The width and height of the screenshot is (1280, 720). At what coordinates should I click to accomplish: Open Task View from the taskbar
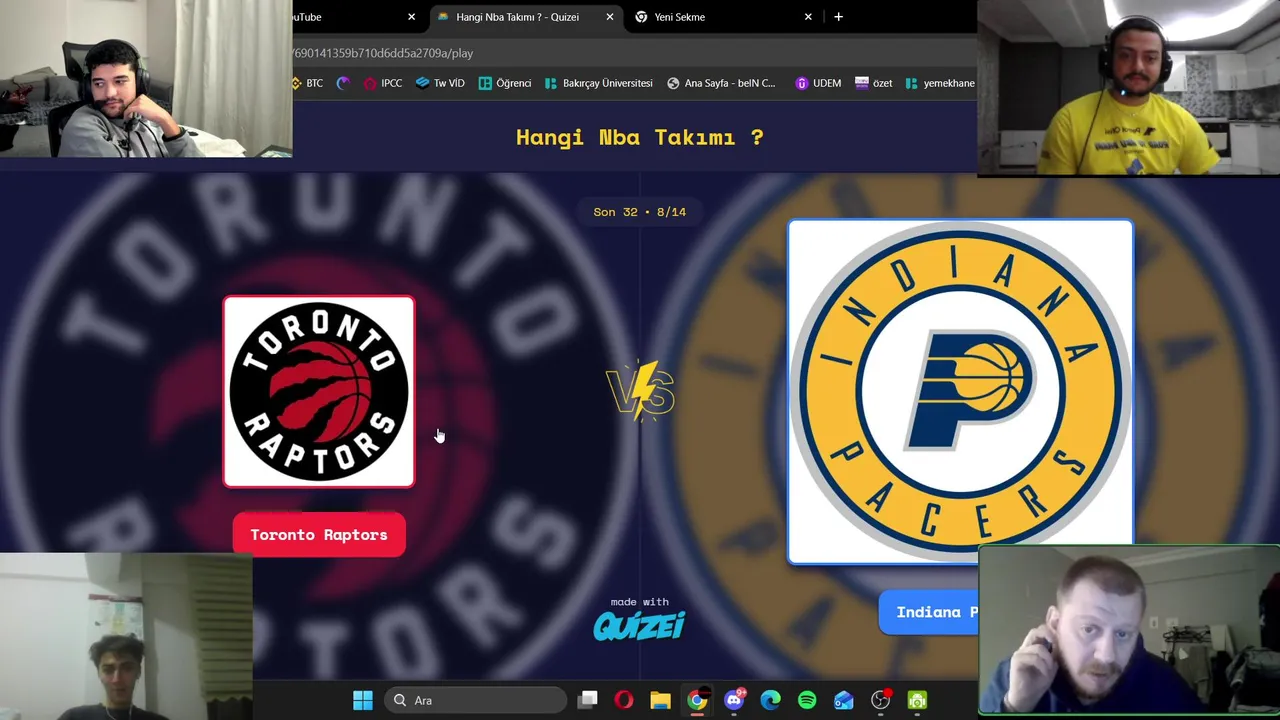(588, 700)
